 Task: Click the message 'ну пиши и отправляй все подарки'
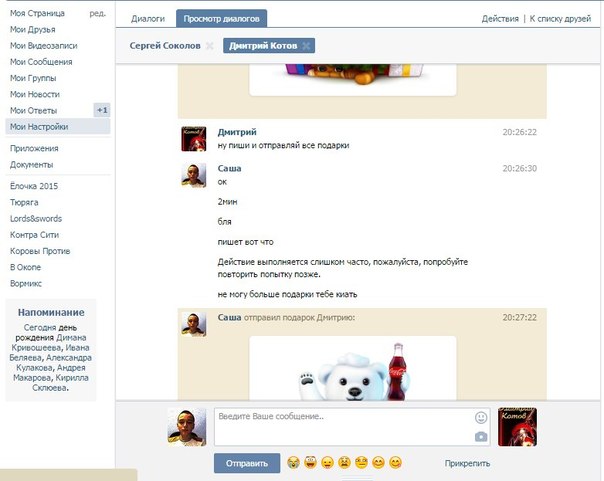284,145
